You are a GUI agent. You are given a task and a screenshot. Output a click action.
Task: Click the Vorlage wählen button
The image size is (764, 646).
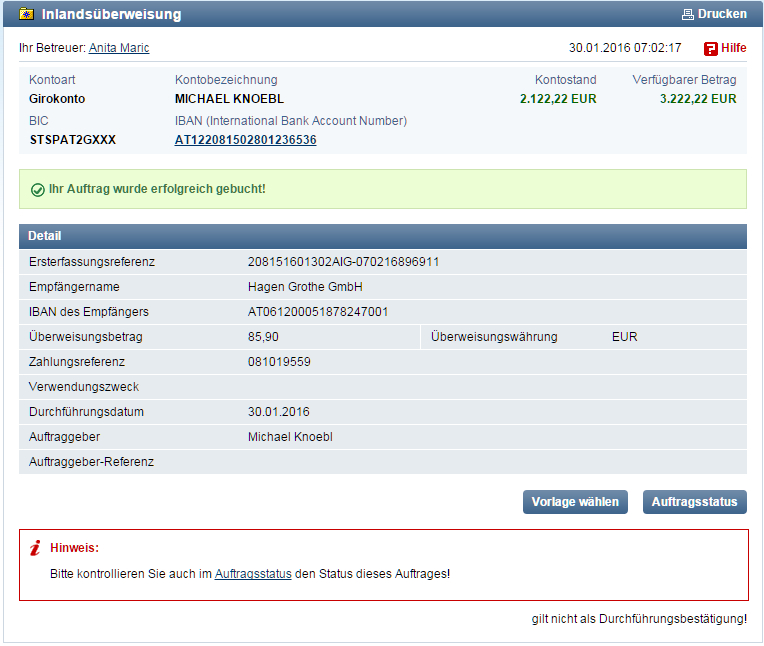point(575,502)
